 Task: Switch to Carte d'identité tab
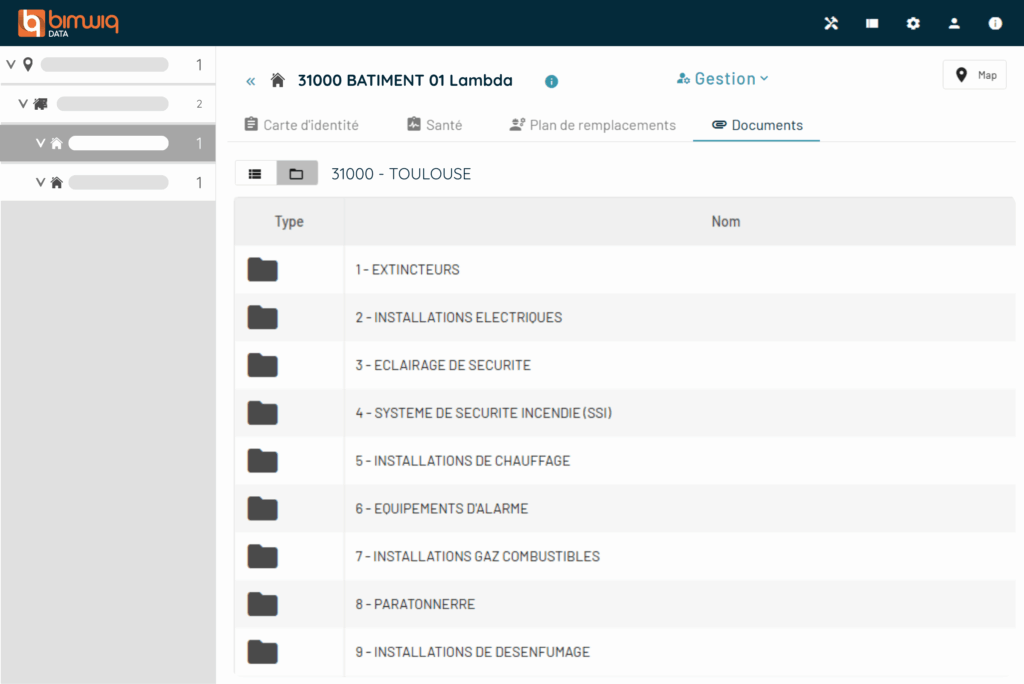point(301,125)
